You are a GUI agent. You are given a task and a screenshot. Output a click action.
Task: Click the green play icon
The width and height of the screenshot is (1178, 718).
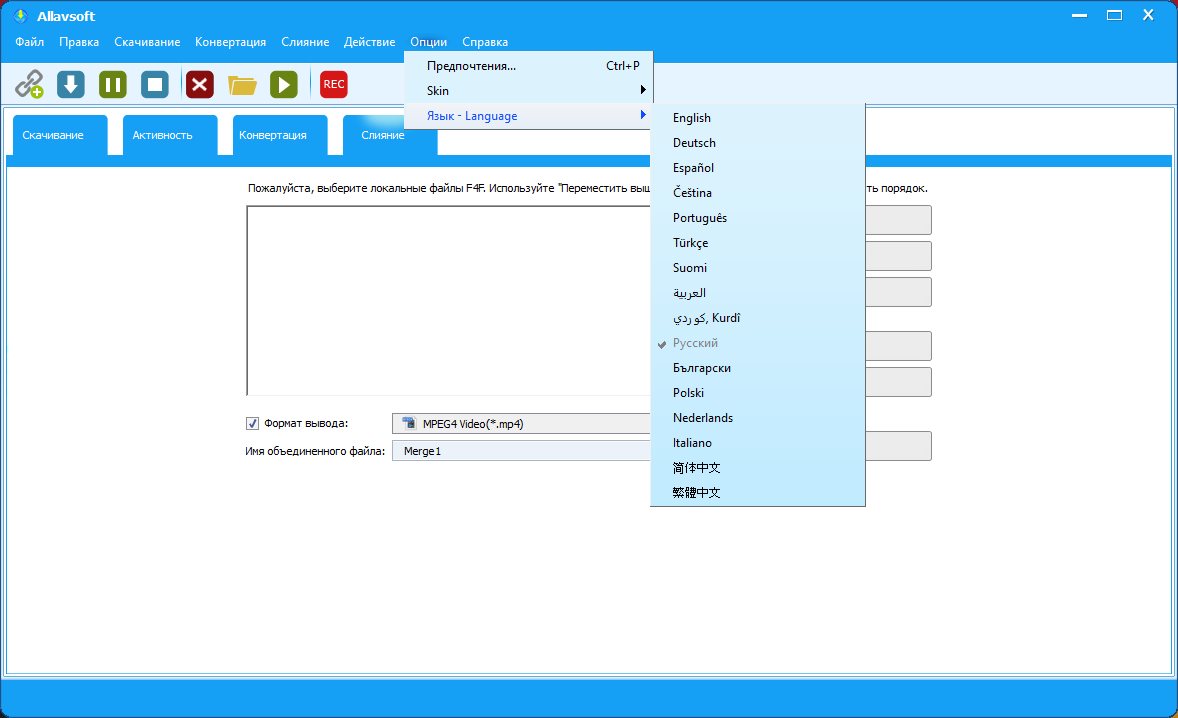[x=284, y=84]
